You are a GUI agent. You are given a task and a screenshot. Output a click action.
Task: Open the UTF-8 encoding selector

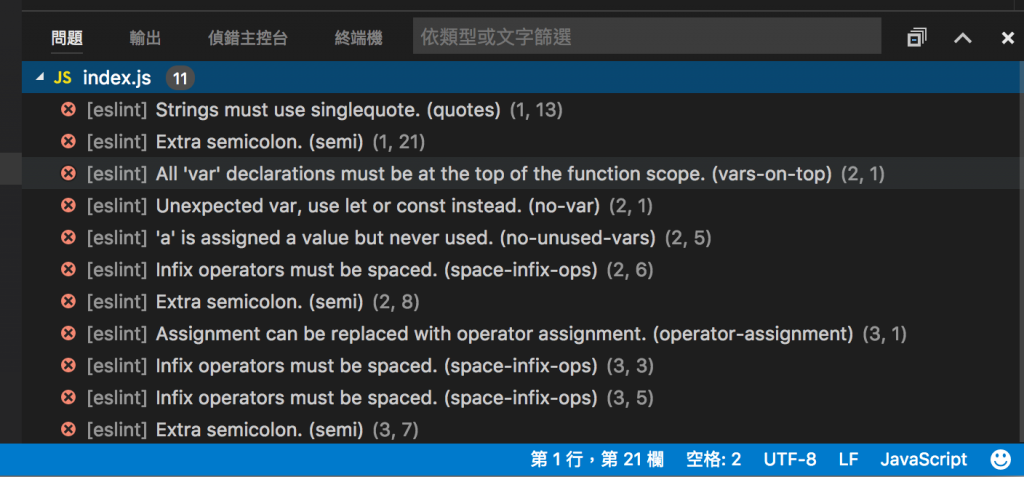(x=790, y=459)
